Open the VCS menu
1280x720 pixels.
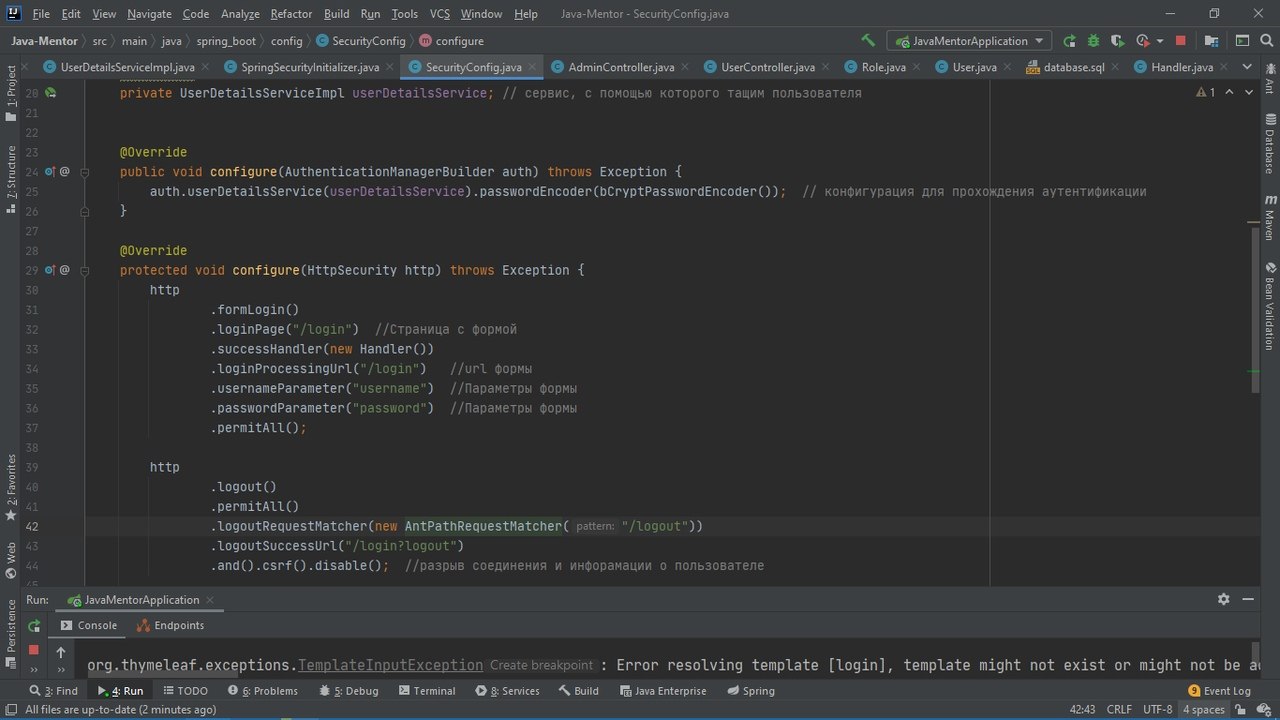(440, 14)
